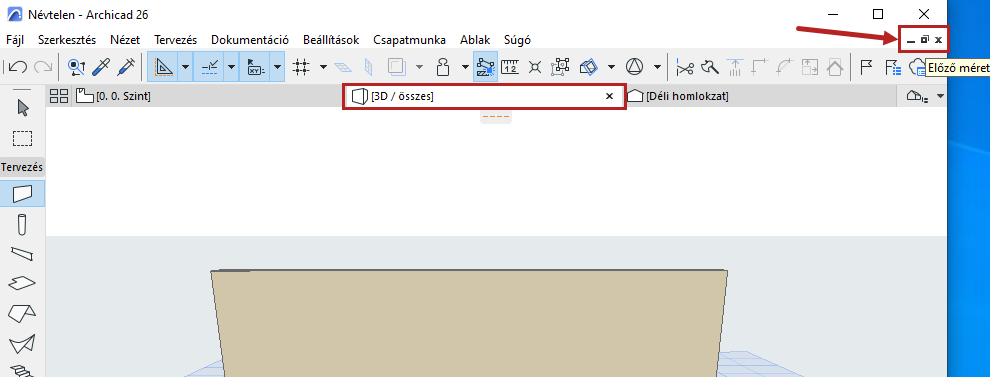Click the greyed curved fillet icon
This screenshot has height=377, width=990.
785,66
